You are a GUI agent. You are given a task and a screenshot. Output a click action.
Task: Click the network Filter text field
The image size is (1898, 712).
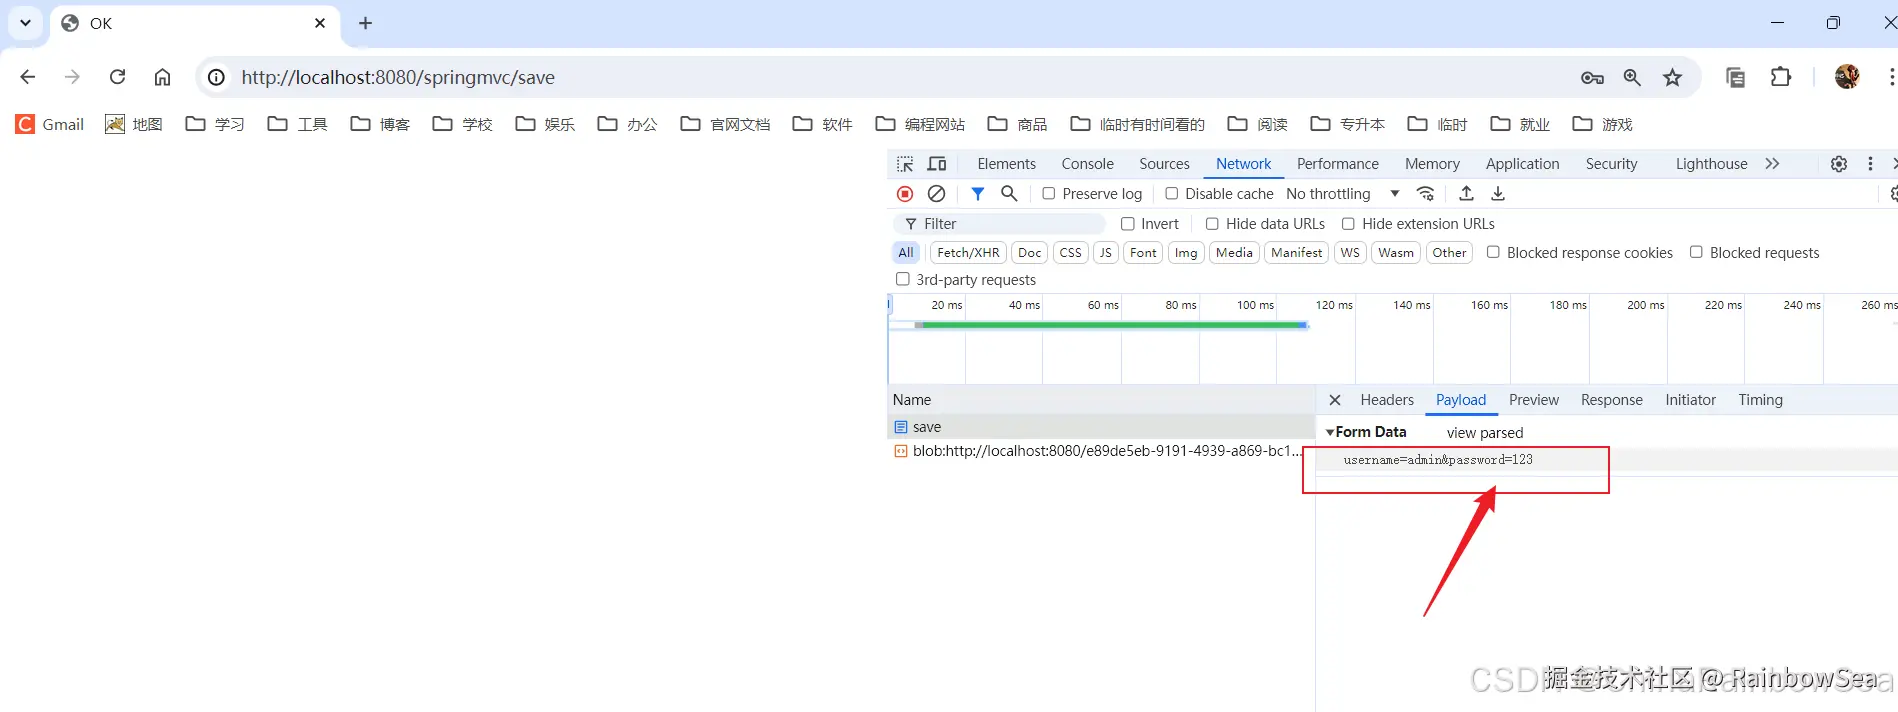[x=1000, y=224]
